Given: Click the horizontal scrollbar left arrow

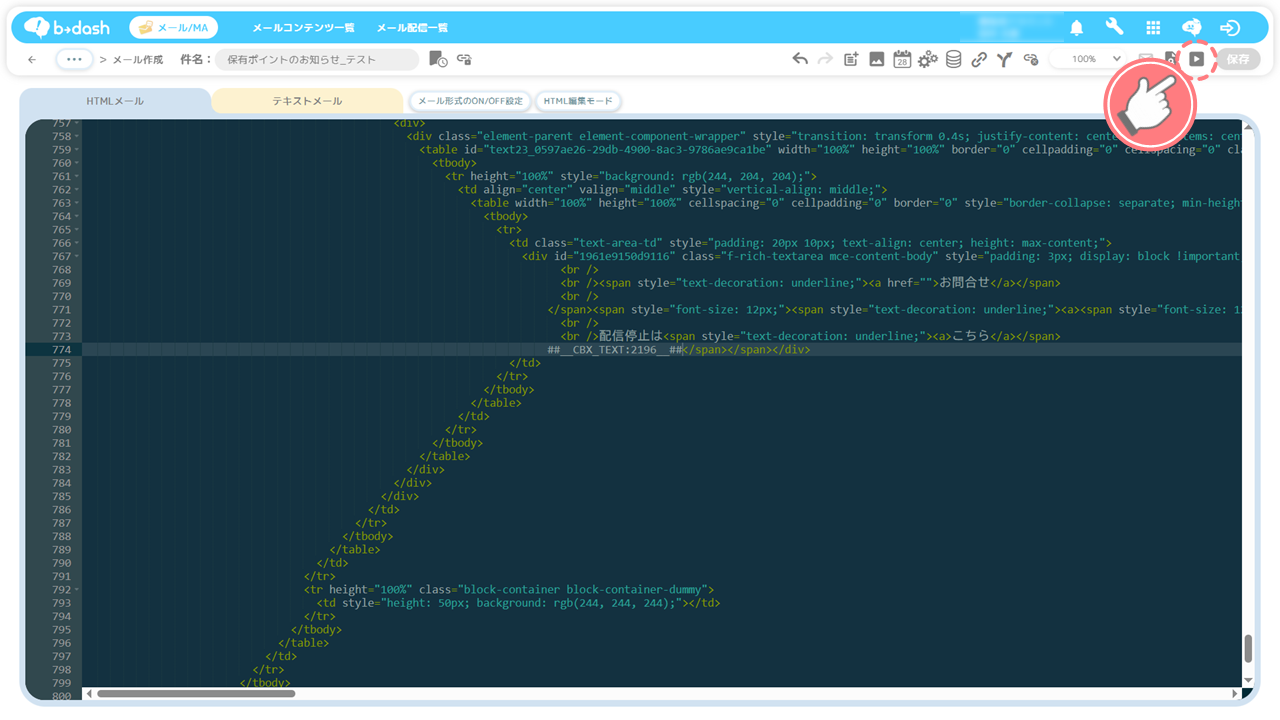Looking at the screenshot, I should [x=88, y=693].
